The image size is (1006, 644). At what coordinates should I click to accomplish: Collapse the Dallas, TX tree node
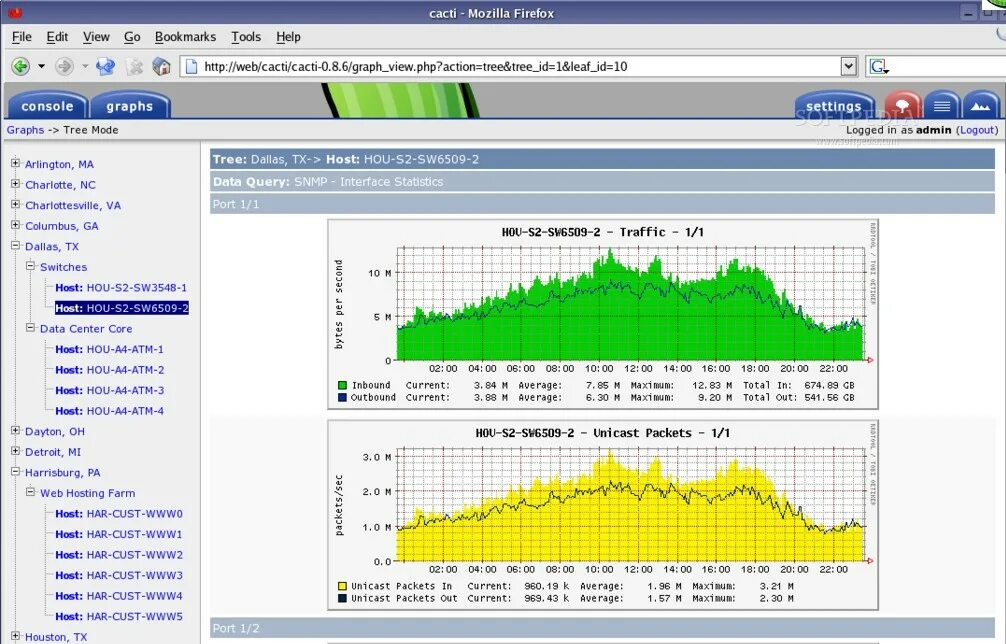click(x=15, y=246)
